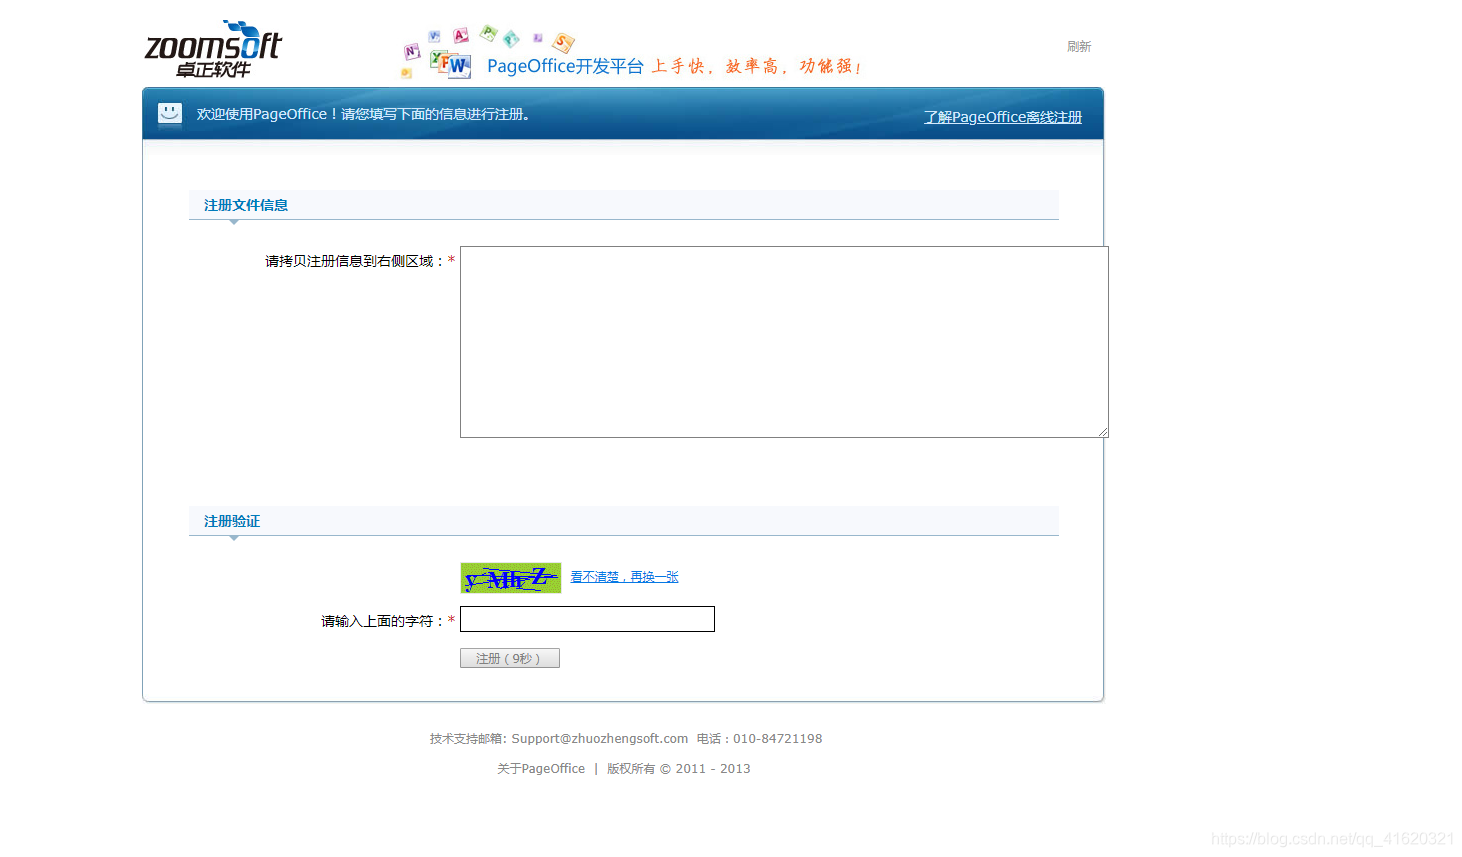Click 关于PageOffice footer link
This screenshot has width=1462, height=857.
(x=541, y=769)
